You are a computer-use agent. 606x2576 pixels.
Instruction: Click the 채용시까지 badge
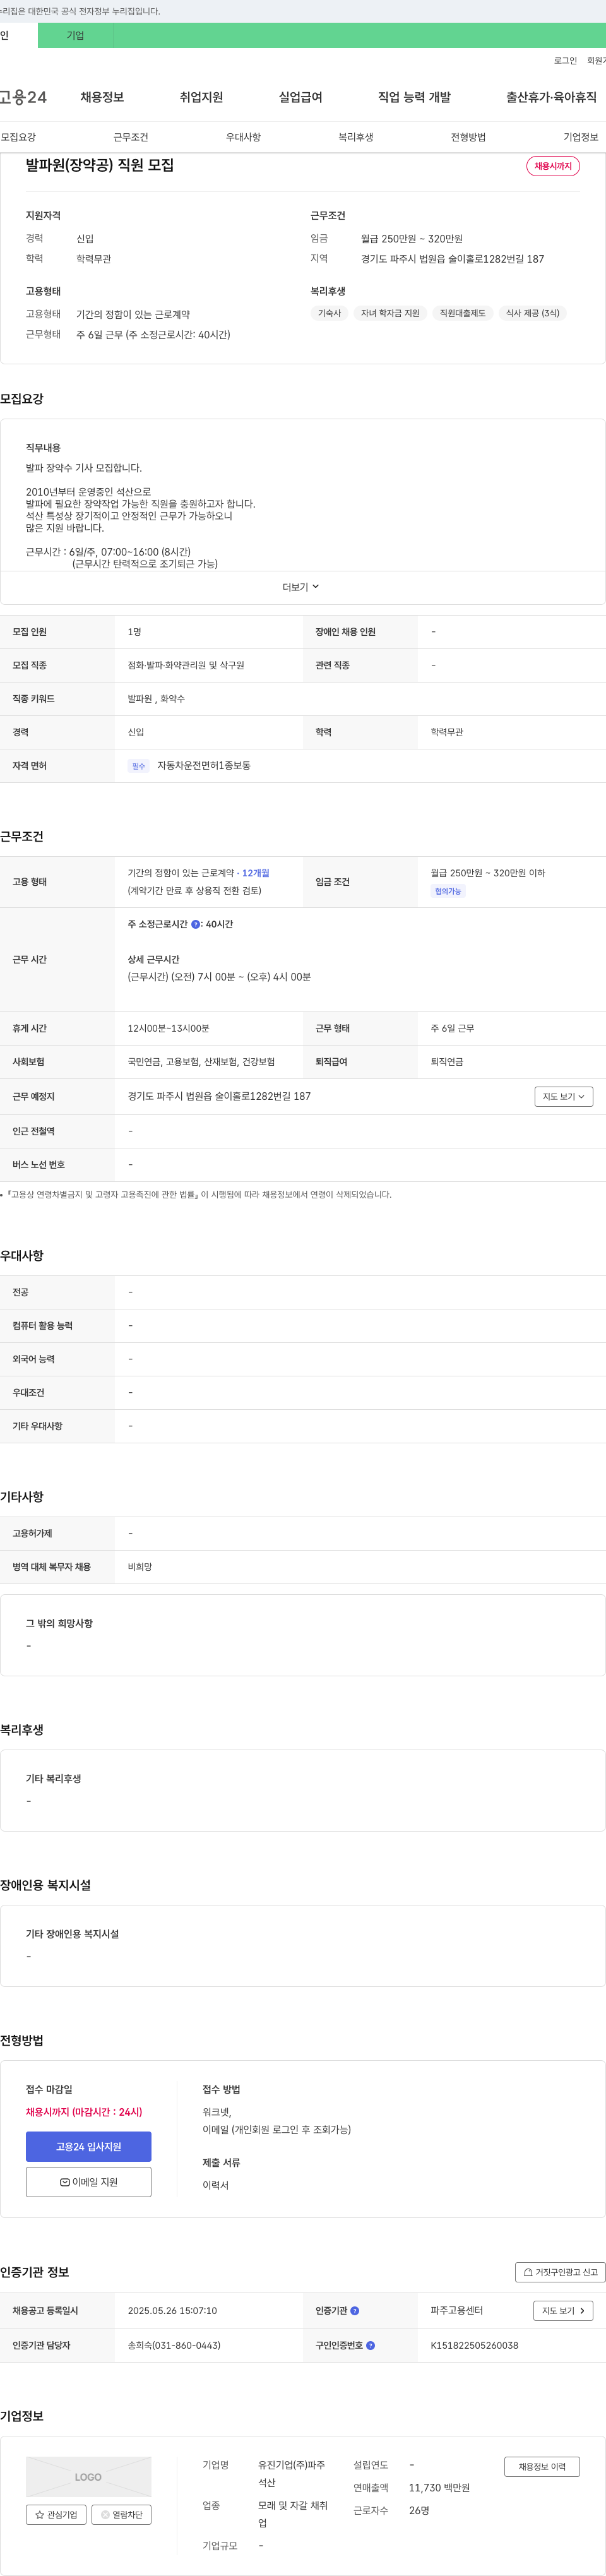(553, 166)
